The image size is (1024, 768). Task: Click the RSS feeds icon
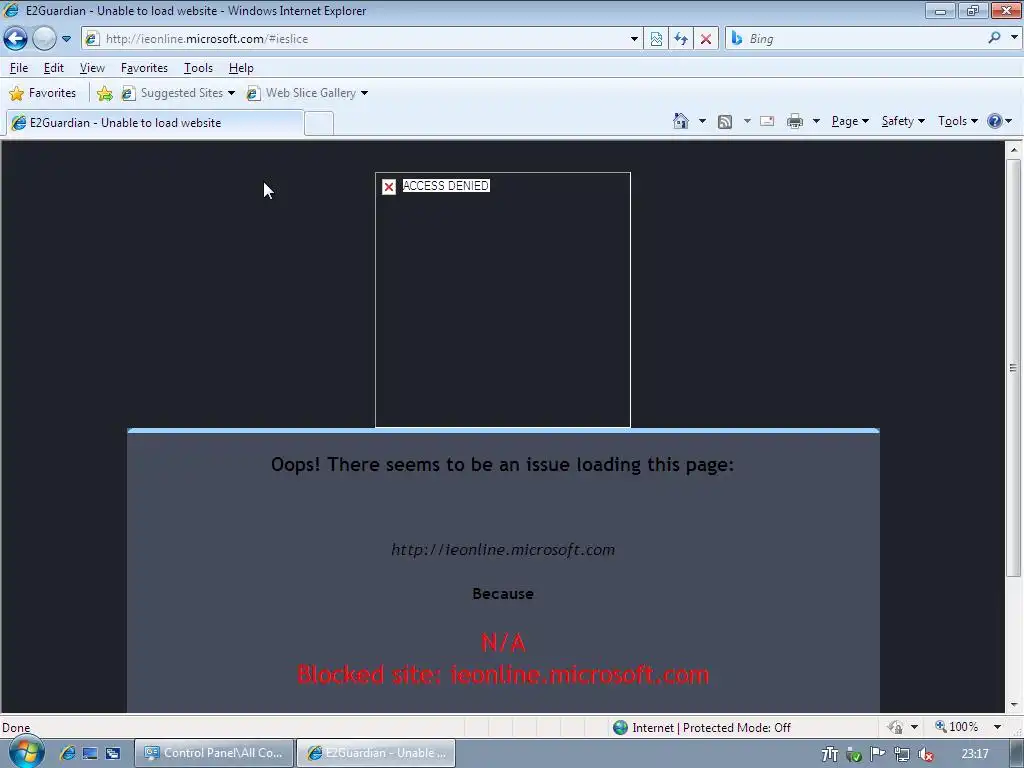(x=725, y=121)
